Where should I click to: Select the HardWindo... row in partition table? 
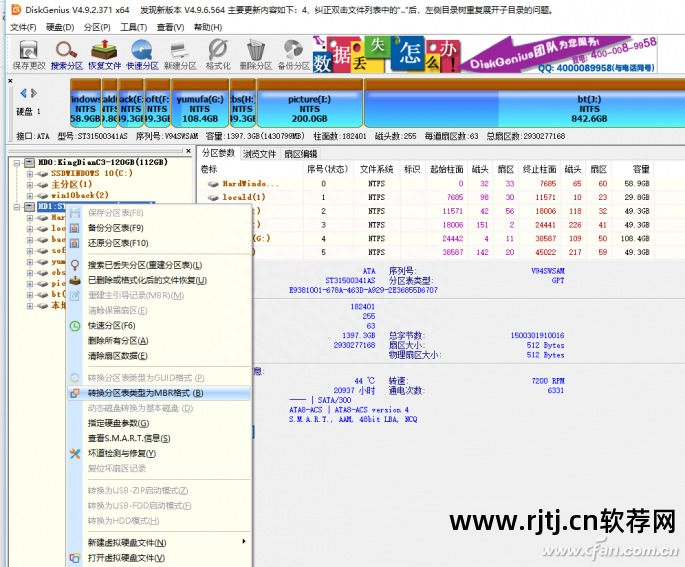pos(426,183)
